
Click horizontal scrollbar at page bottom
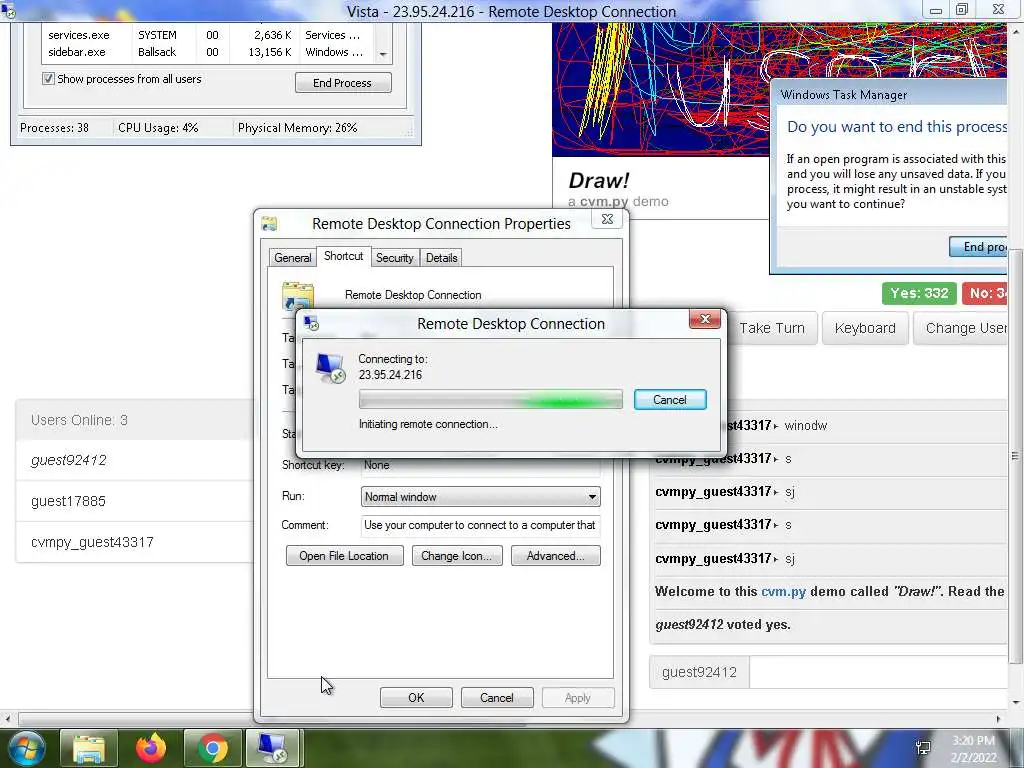click(272, 719)
